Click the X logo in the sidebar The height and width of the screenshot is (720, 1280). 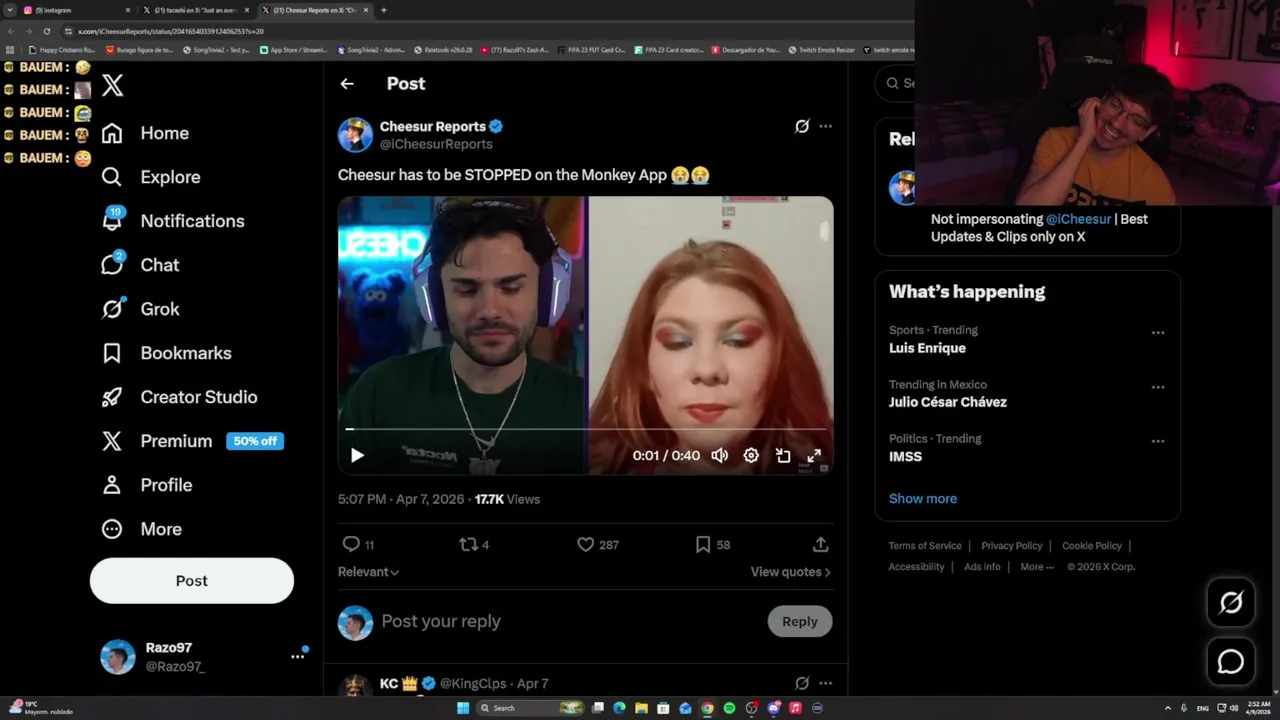tap(112, 86)
